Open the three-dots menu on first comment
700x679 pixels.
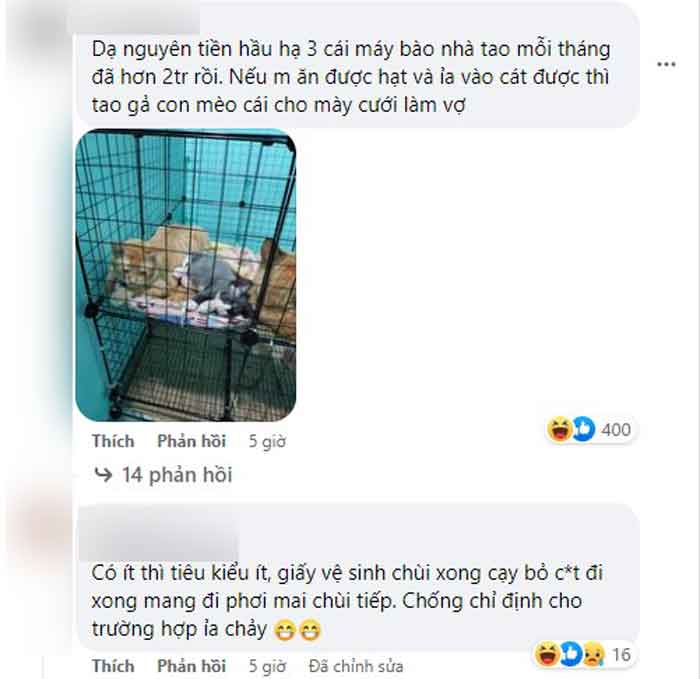pyautogui.click(x=666, y=65)
